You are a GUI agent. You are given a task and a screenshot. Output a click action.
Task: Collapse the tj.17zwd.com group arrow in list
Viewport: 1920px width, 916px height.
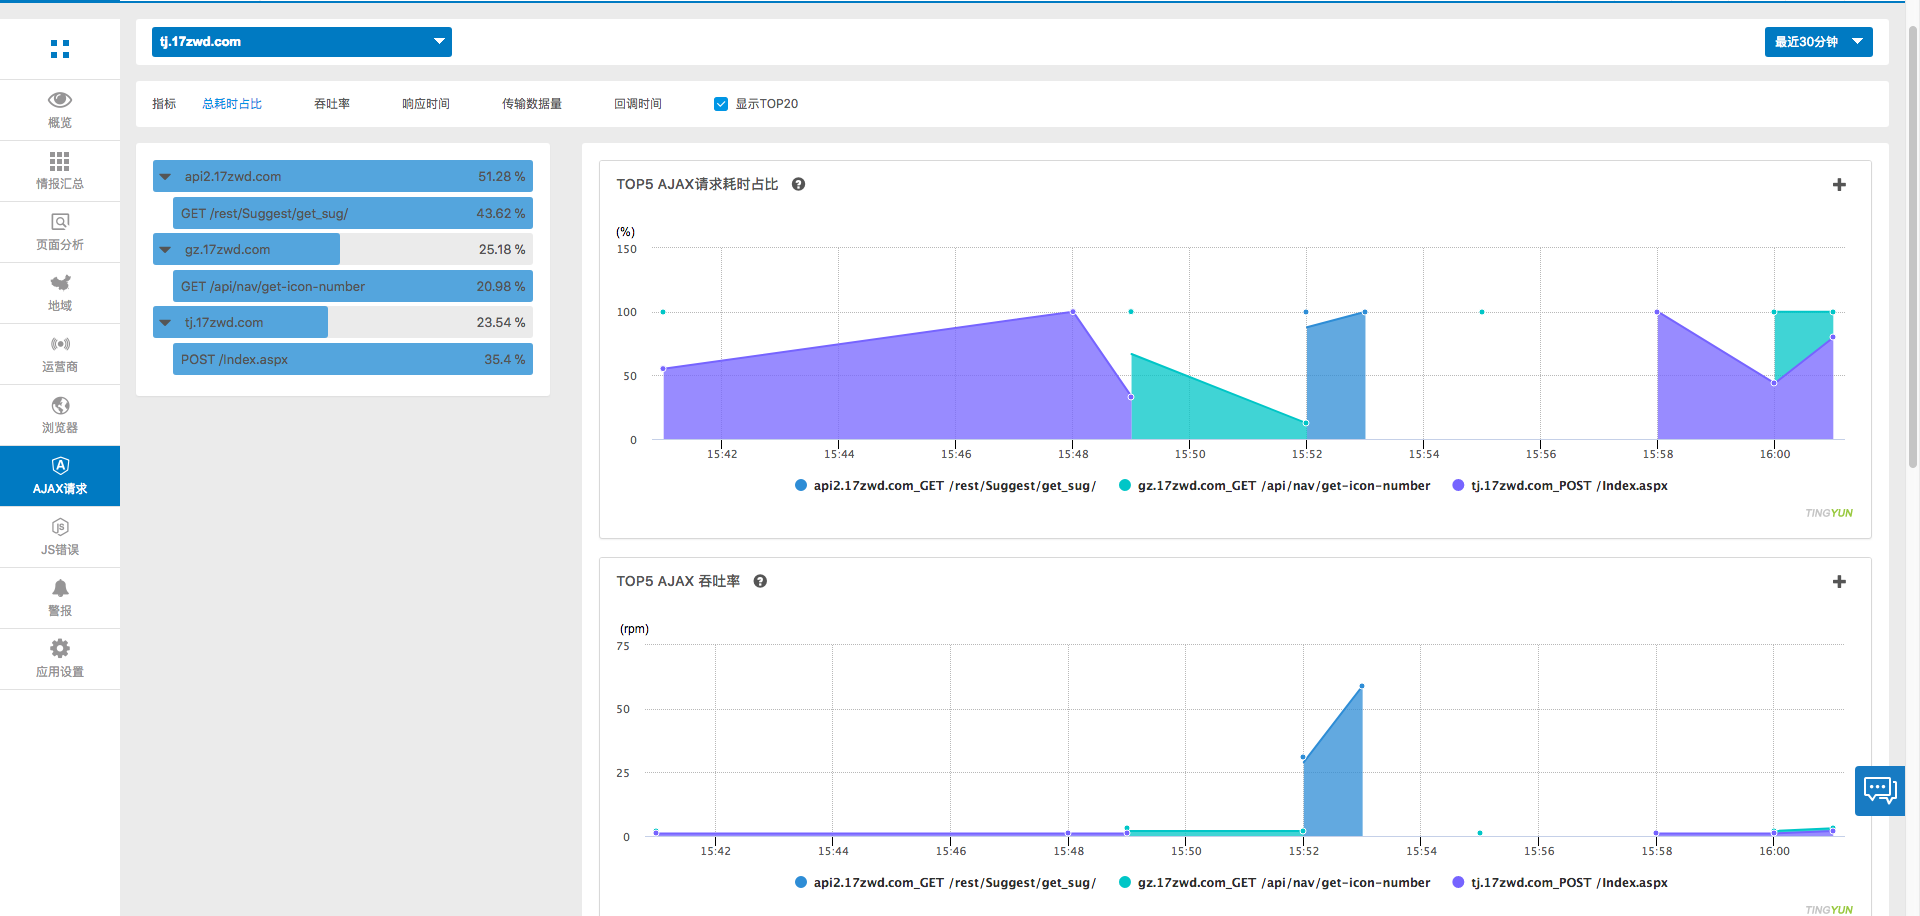[x=165, y=323]
